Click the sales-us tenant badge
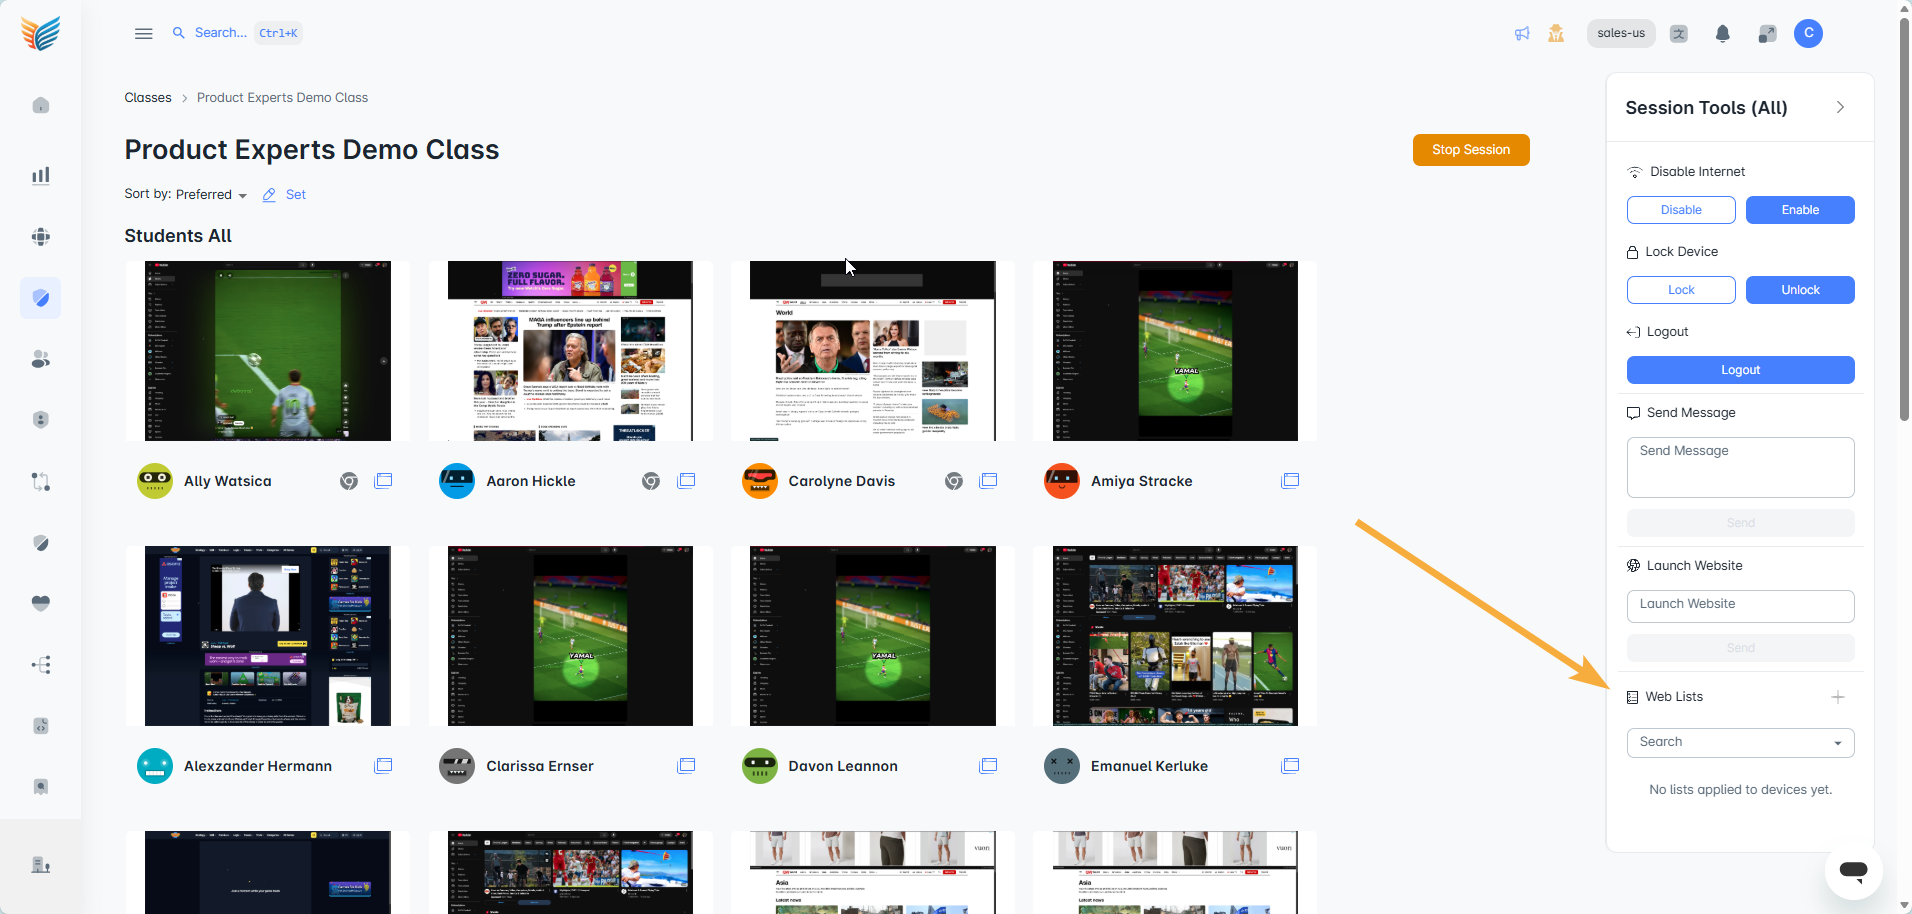Screen dimensions: 1912x914 pyautogui.click(x=1621, y=33)
